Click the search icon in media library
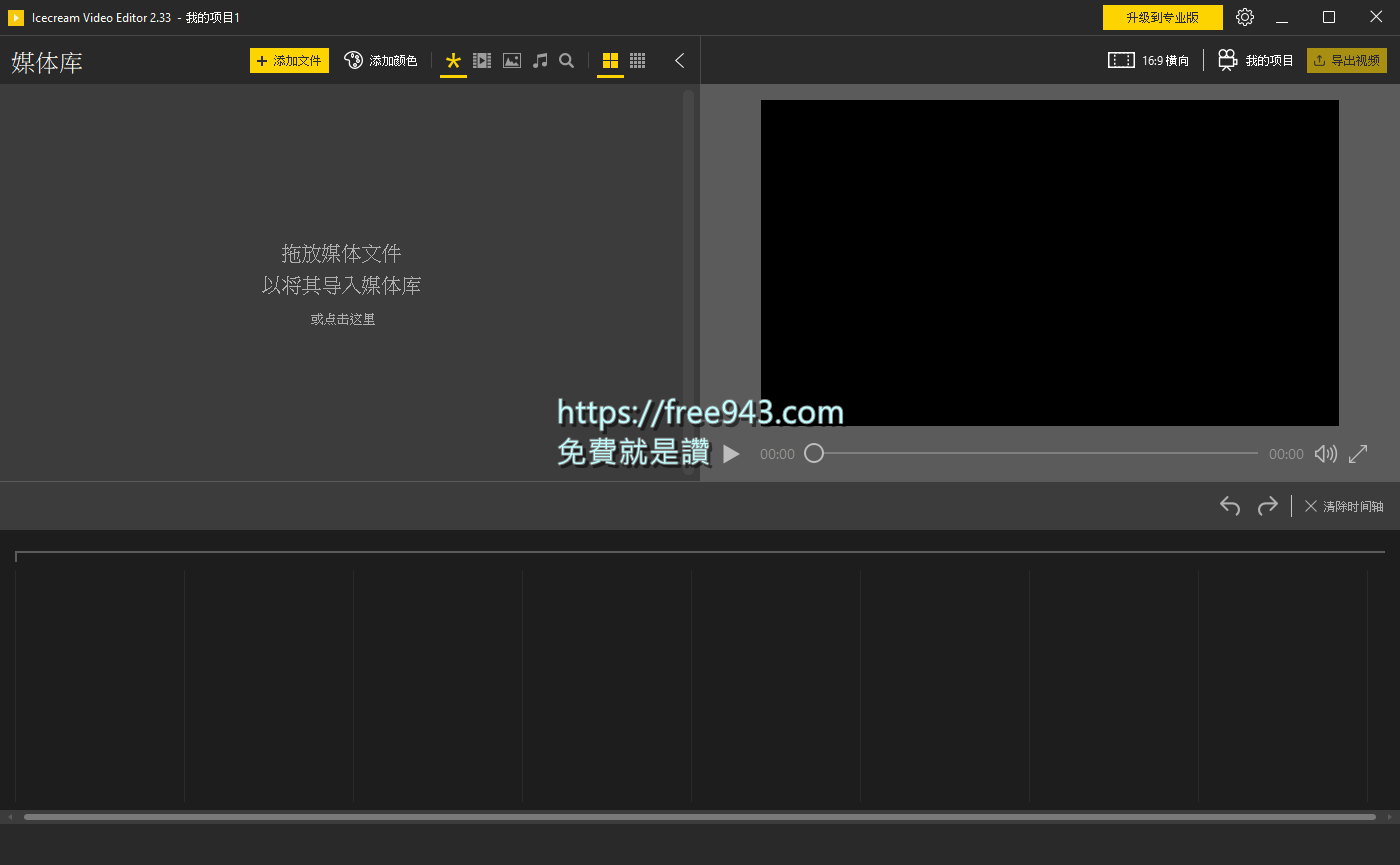 pyautogui.click(x=566, y=60)
